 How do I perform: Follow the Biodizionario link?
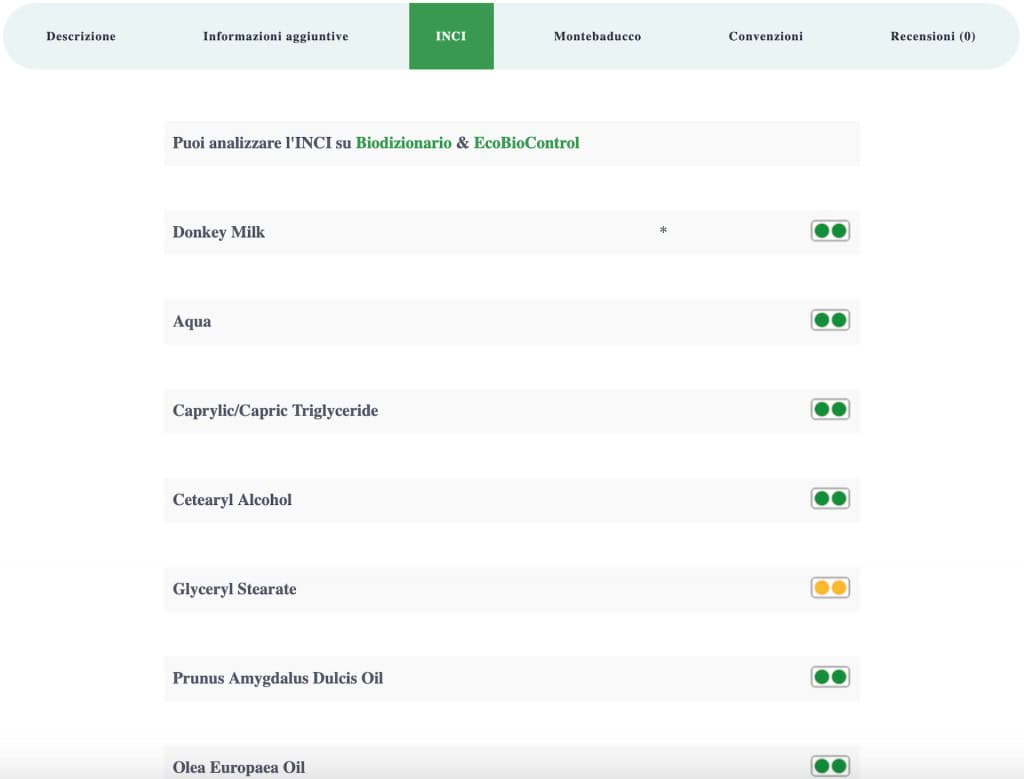tap(404, 143)
